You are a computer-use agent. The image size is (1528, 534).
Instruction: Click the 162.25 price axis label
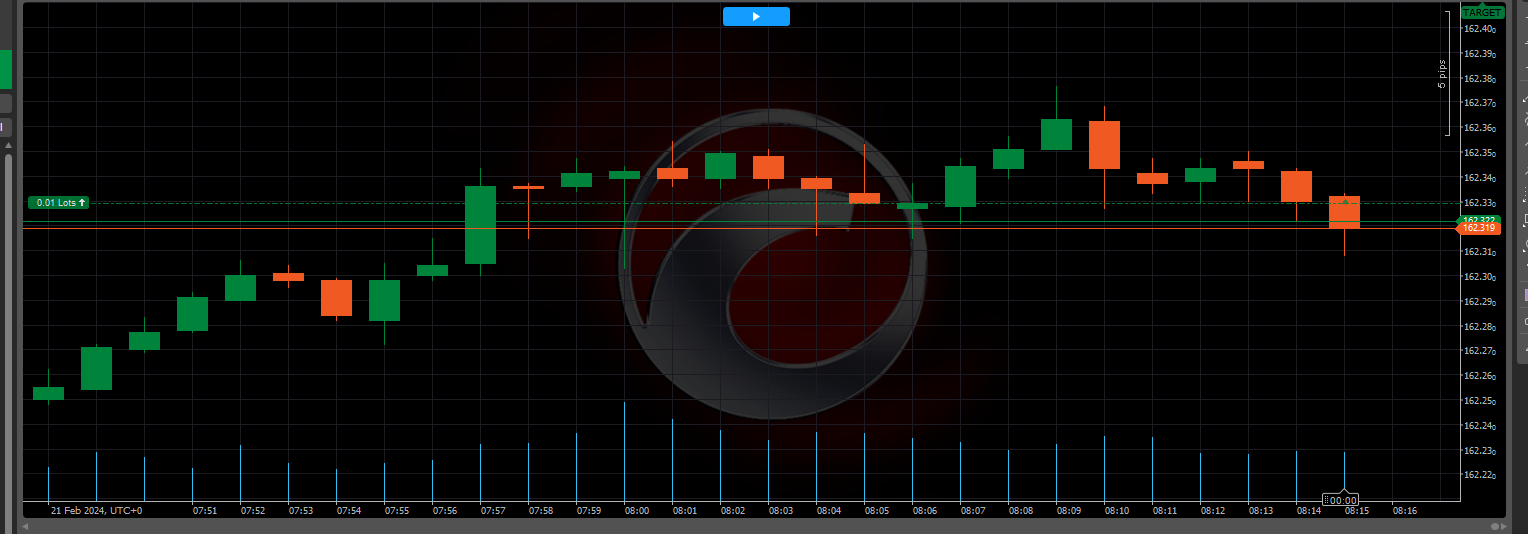point(1480,401)
